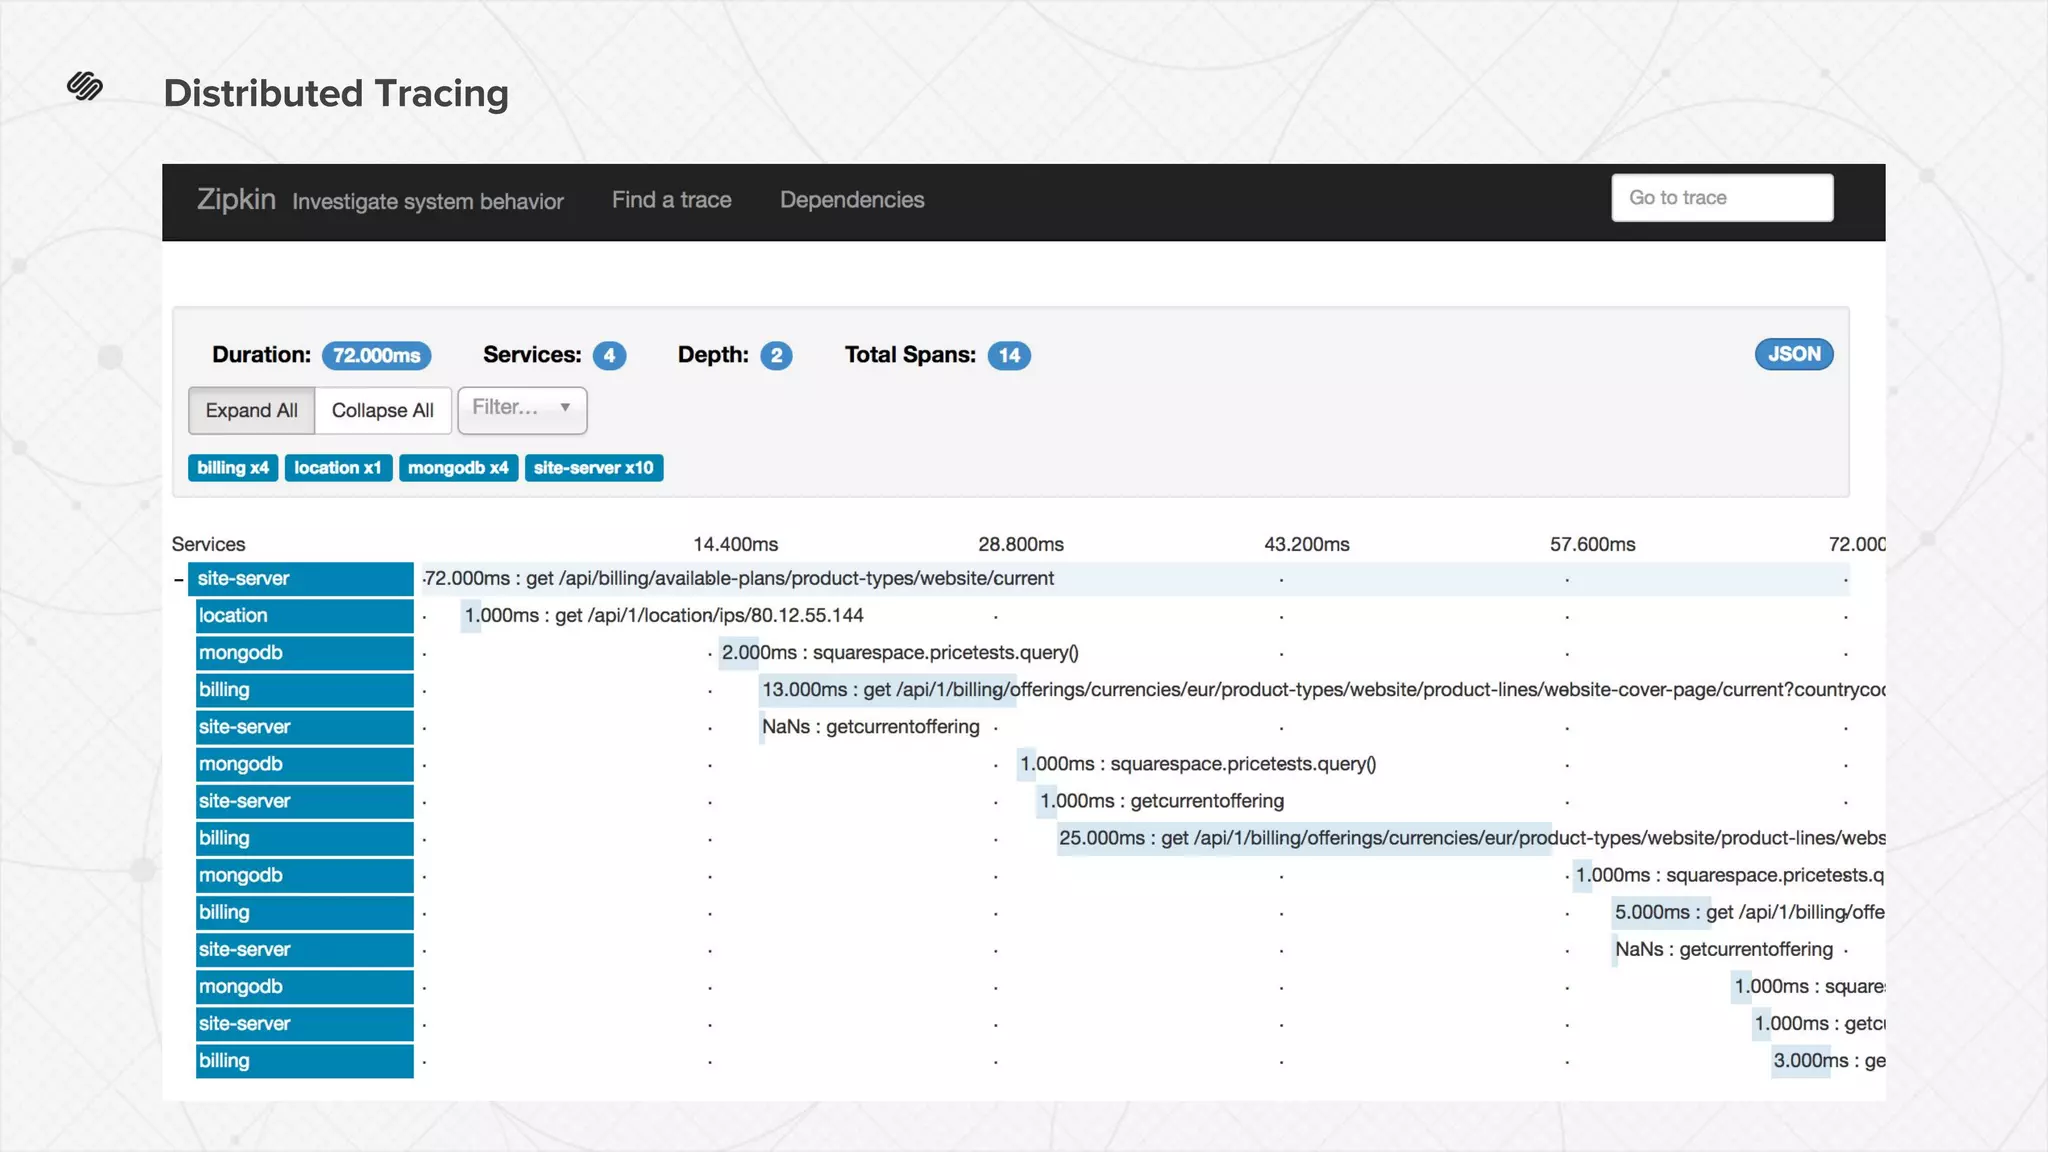Click the Squarespace logo icon

pos(85,86)
